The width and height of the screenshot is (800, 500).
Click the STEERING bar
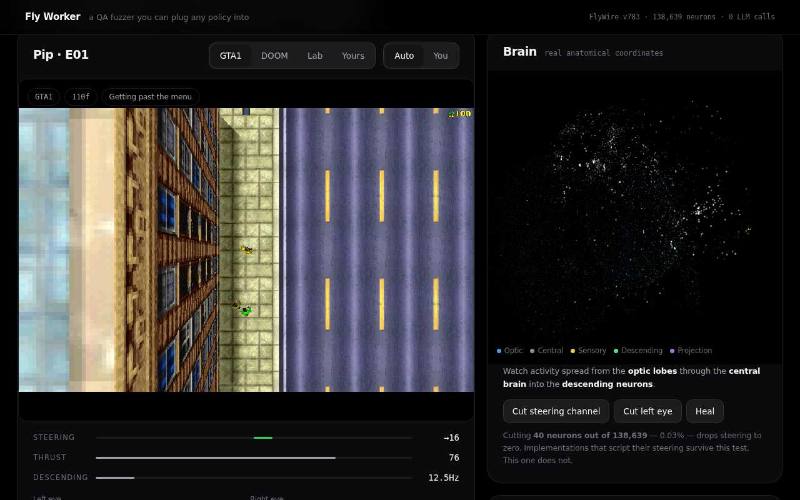[254, 438]
